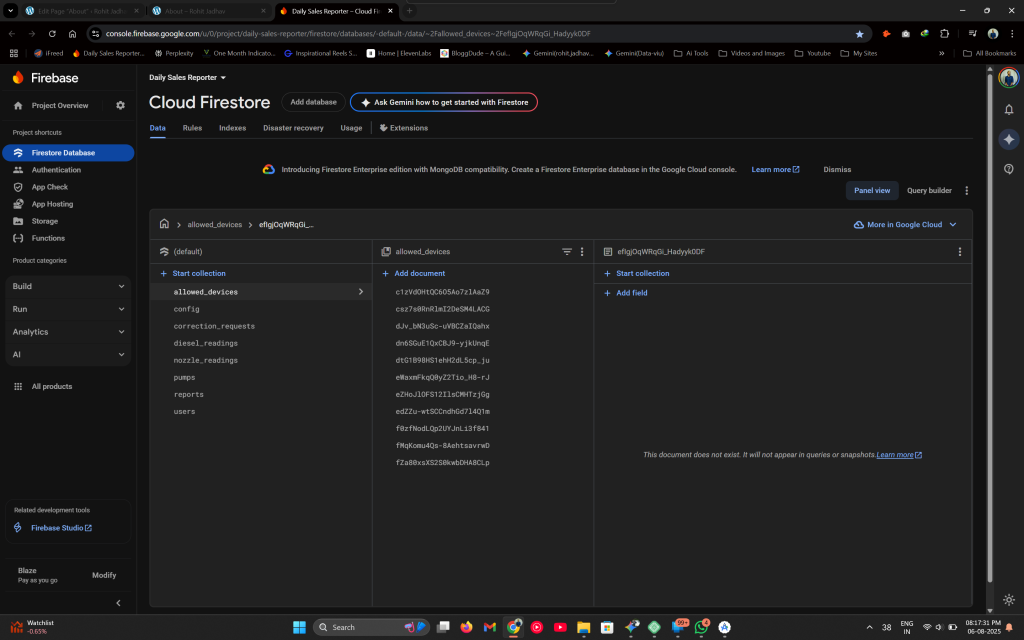Open the Indexes tab

coord(232,128)
